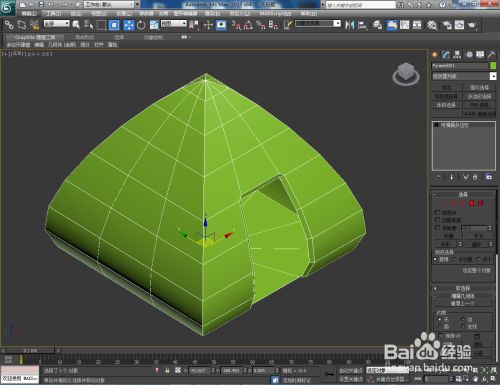Enable the 忽略背面 checkbox
Screen dimensions: 500x385
438,220
